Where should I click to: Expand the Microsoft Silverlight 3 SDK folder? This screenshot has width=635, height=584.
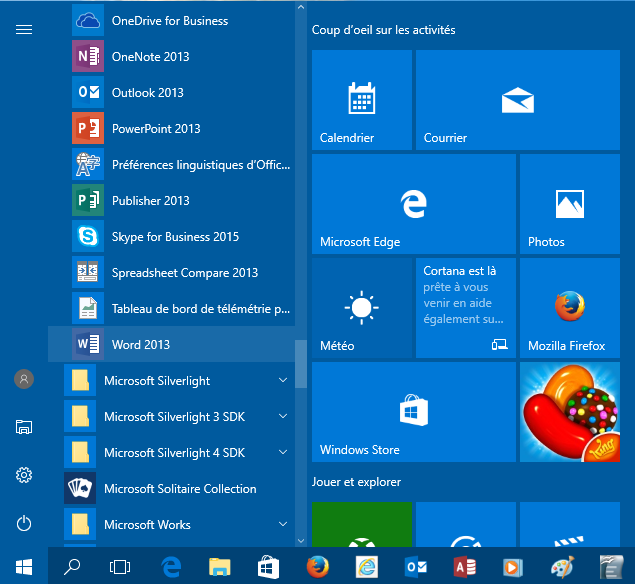tap(171, 417)
